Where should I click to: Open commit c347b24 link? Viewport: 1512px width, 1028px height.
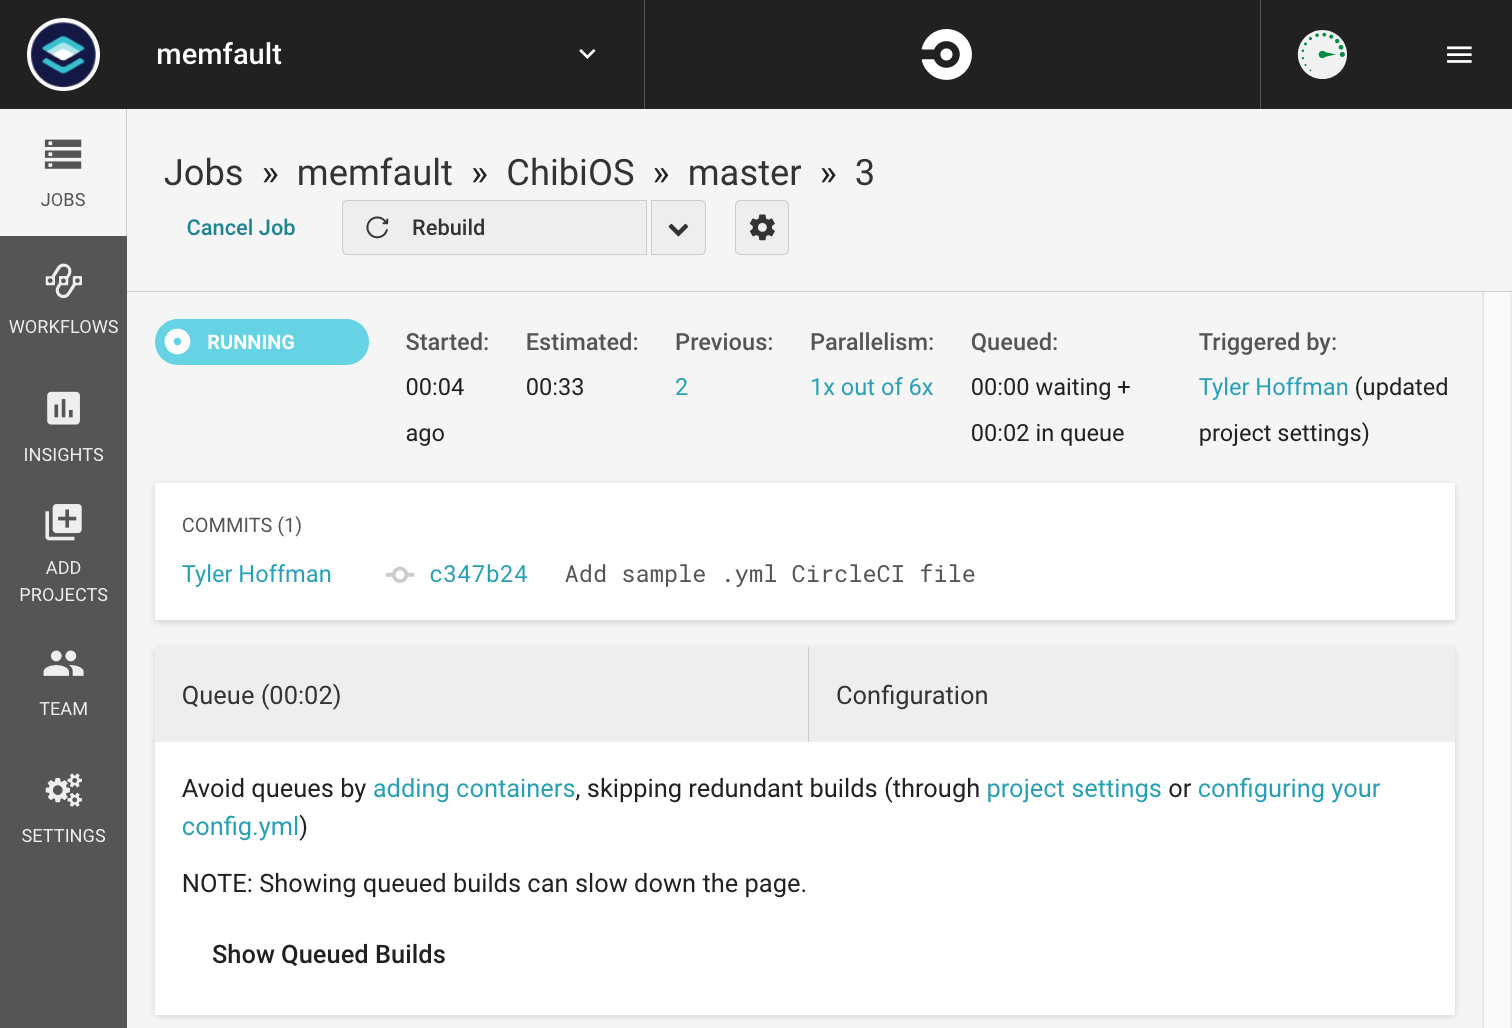(478, 574)
